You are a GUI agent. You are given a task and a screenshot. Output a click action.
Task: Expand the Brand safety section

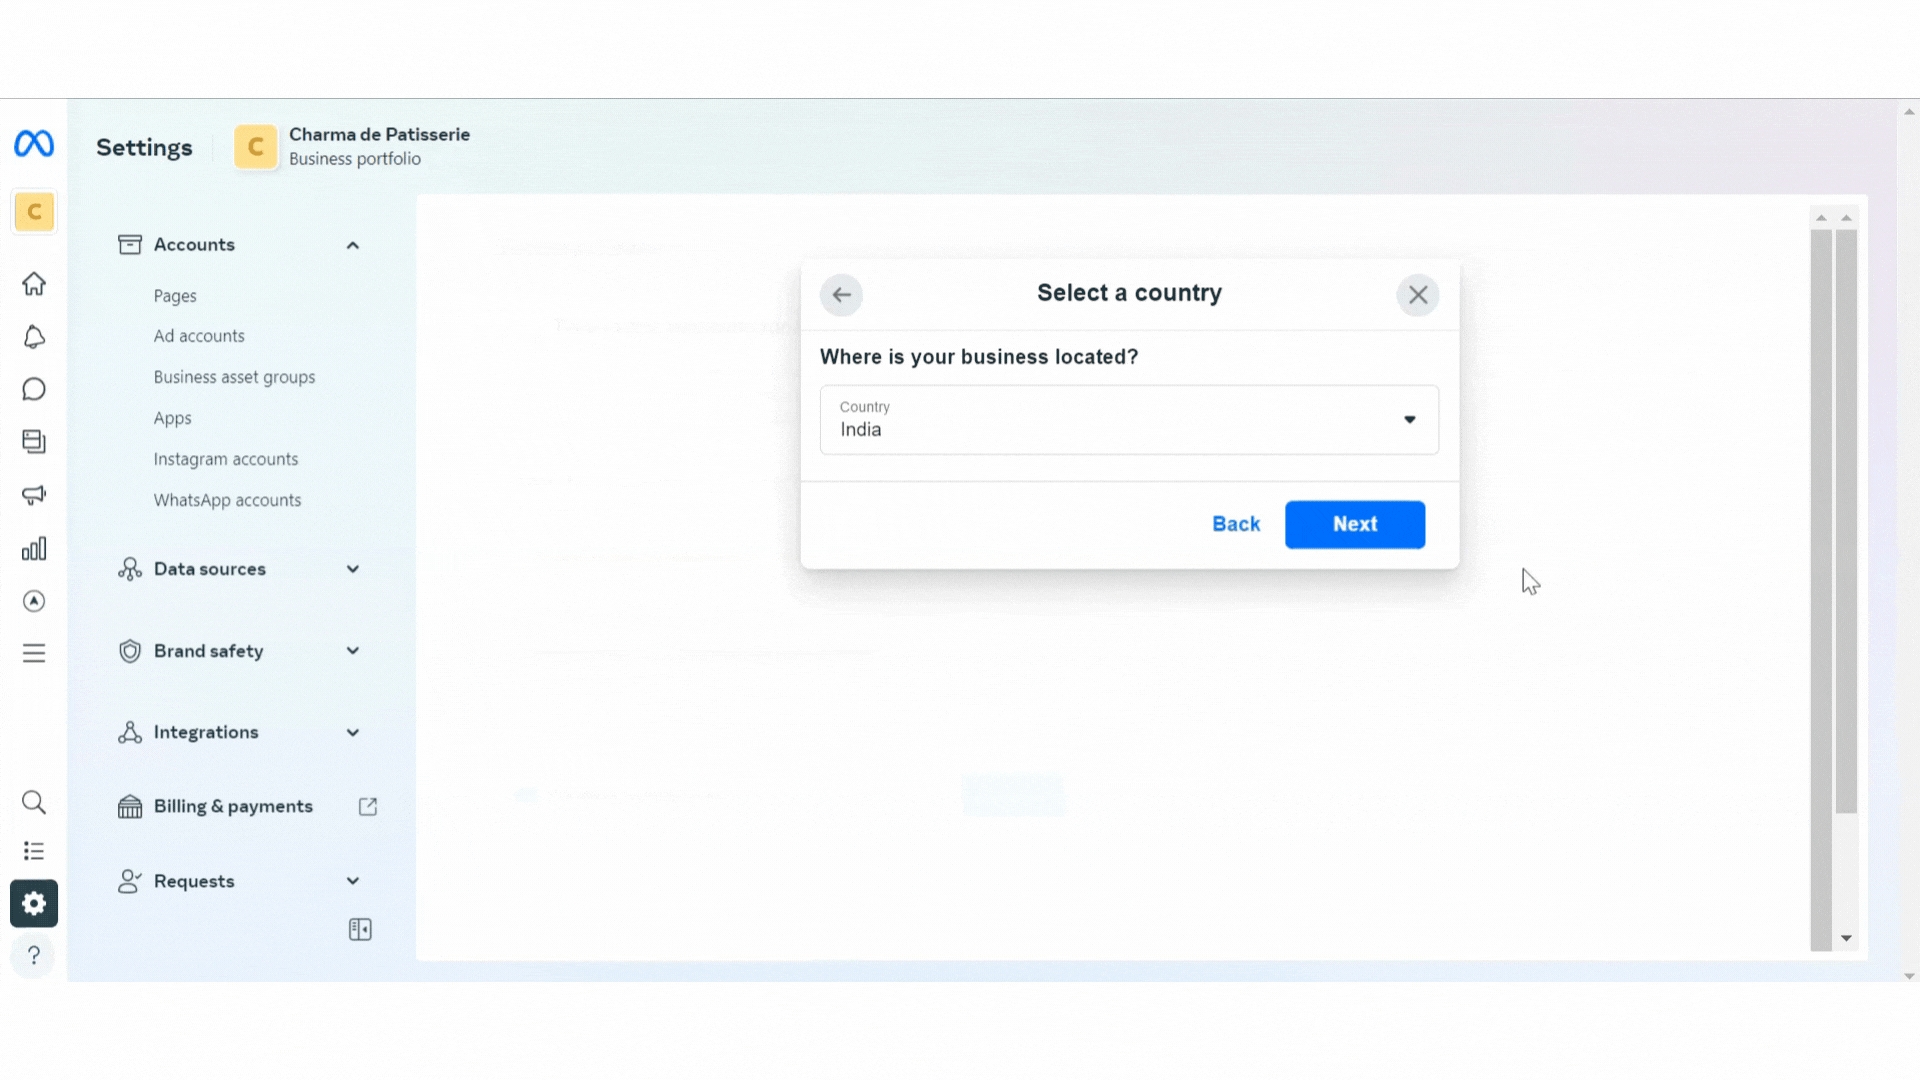[239, 651]
